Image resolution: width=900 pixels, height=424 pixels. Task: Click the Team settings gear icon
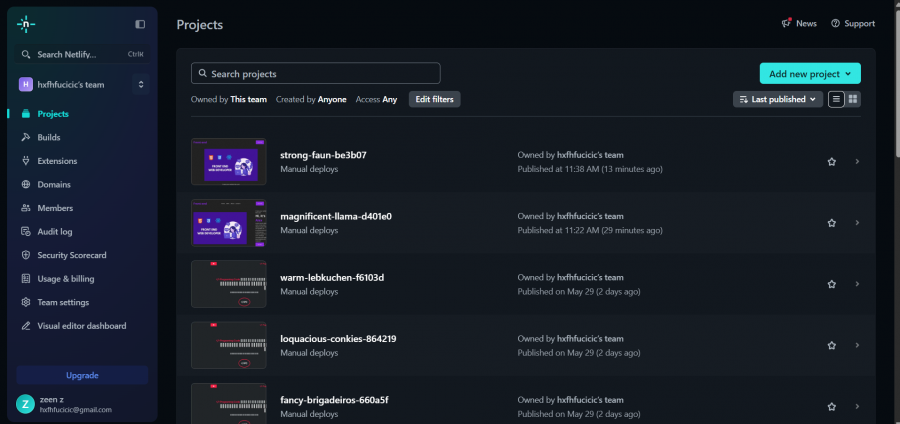(25, 302)
